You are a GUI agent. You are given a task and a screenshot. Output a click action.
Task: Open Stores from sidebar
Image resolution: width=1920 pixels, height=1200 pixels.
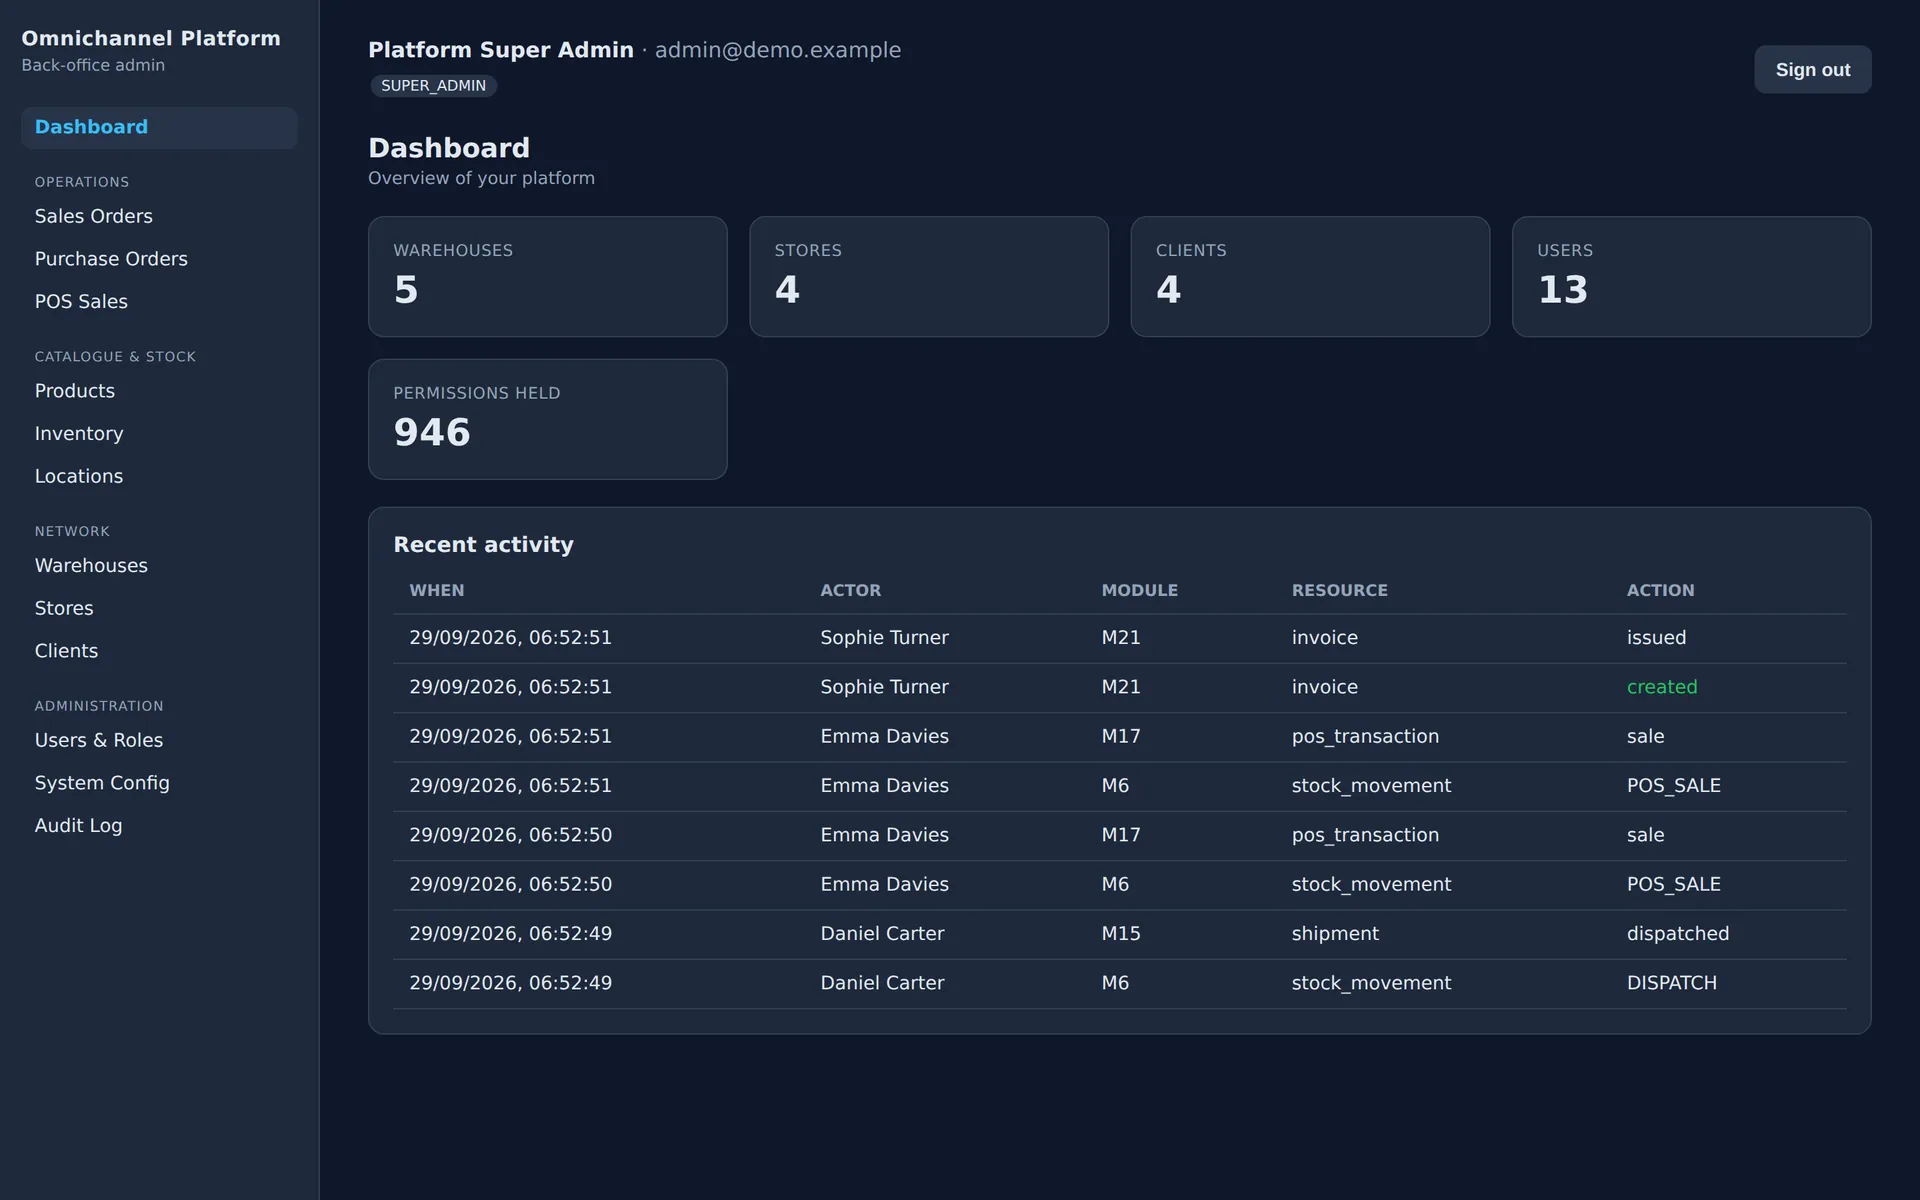pos(64,609)
